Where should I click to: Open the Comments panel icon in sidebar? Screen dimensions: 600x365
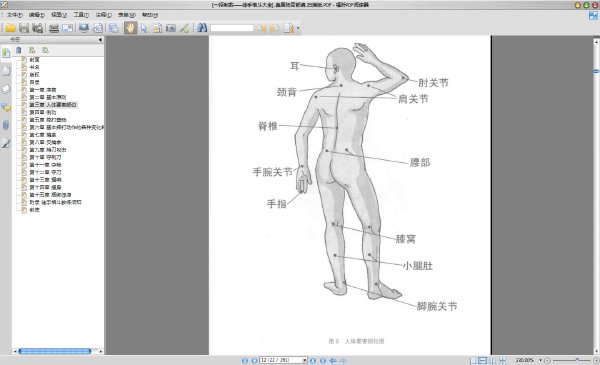click(6, 107)
